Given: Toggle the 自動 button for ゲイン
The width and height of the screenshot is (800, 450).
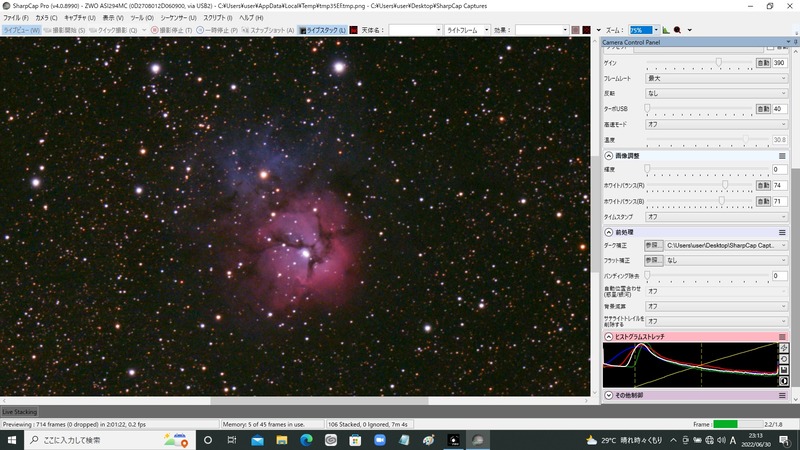Looking at the screenshot, I should point(763,63).
